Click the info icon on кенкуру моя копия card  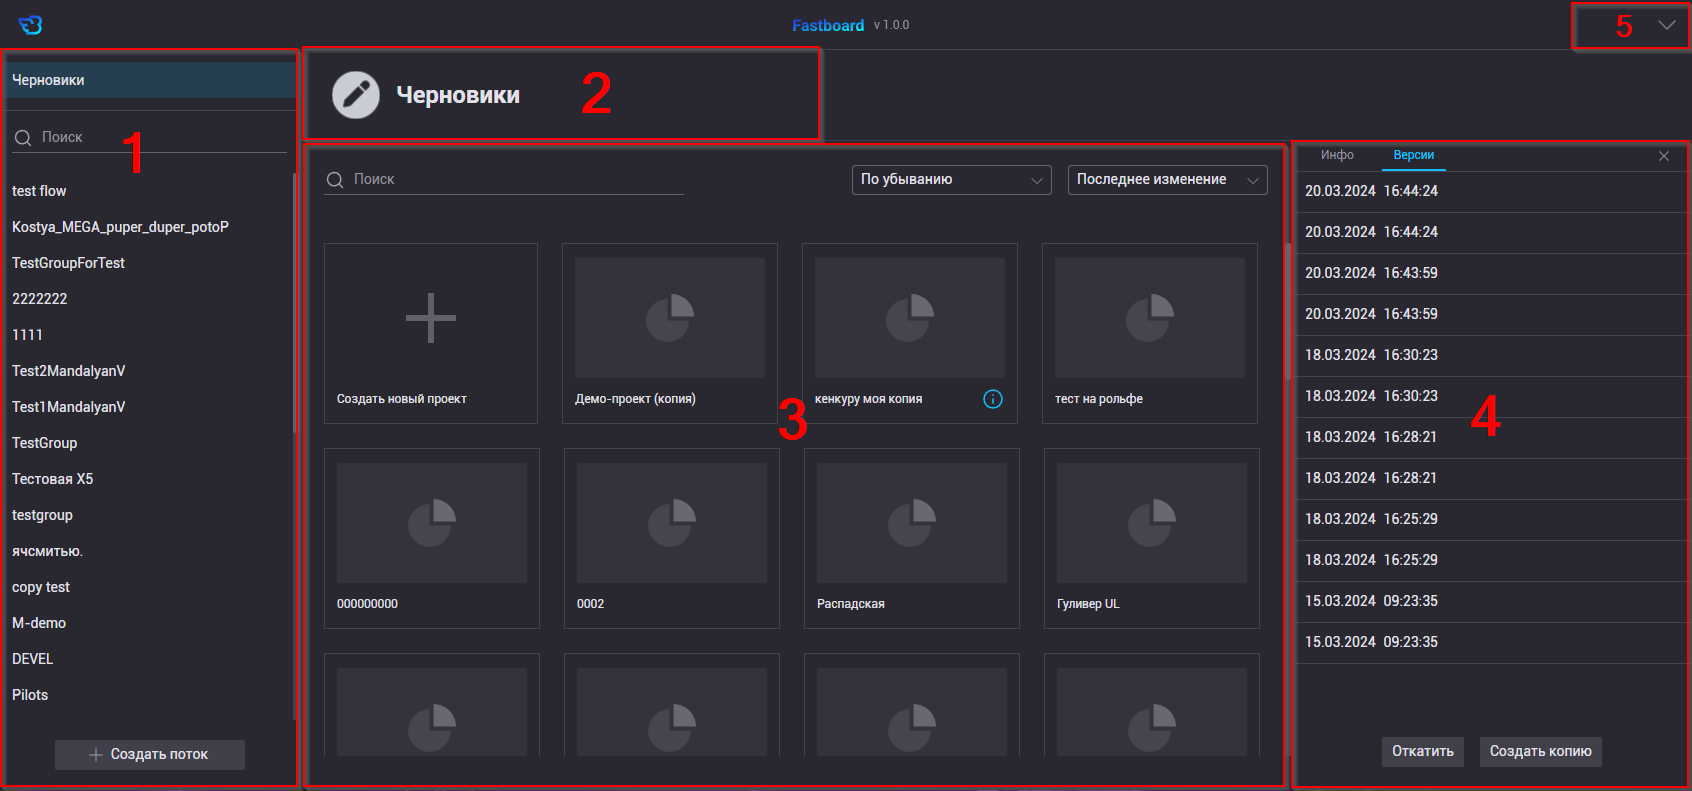[993, 399]
